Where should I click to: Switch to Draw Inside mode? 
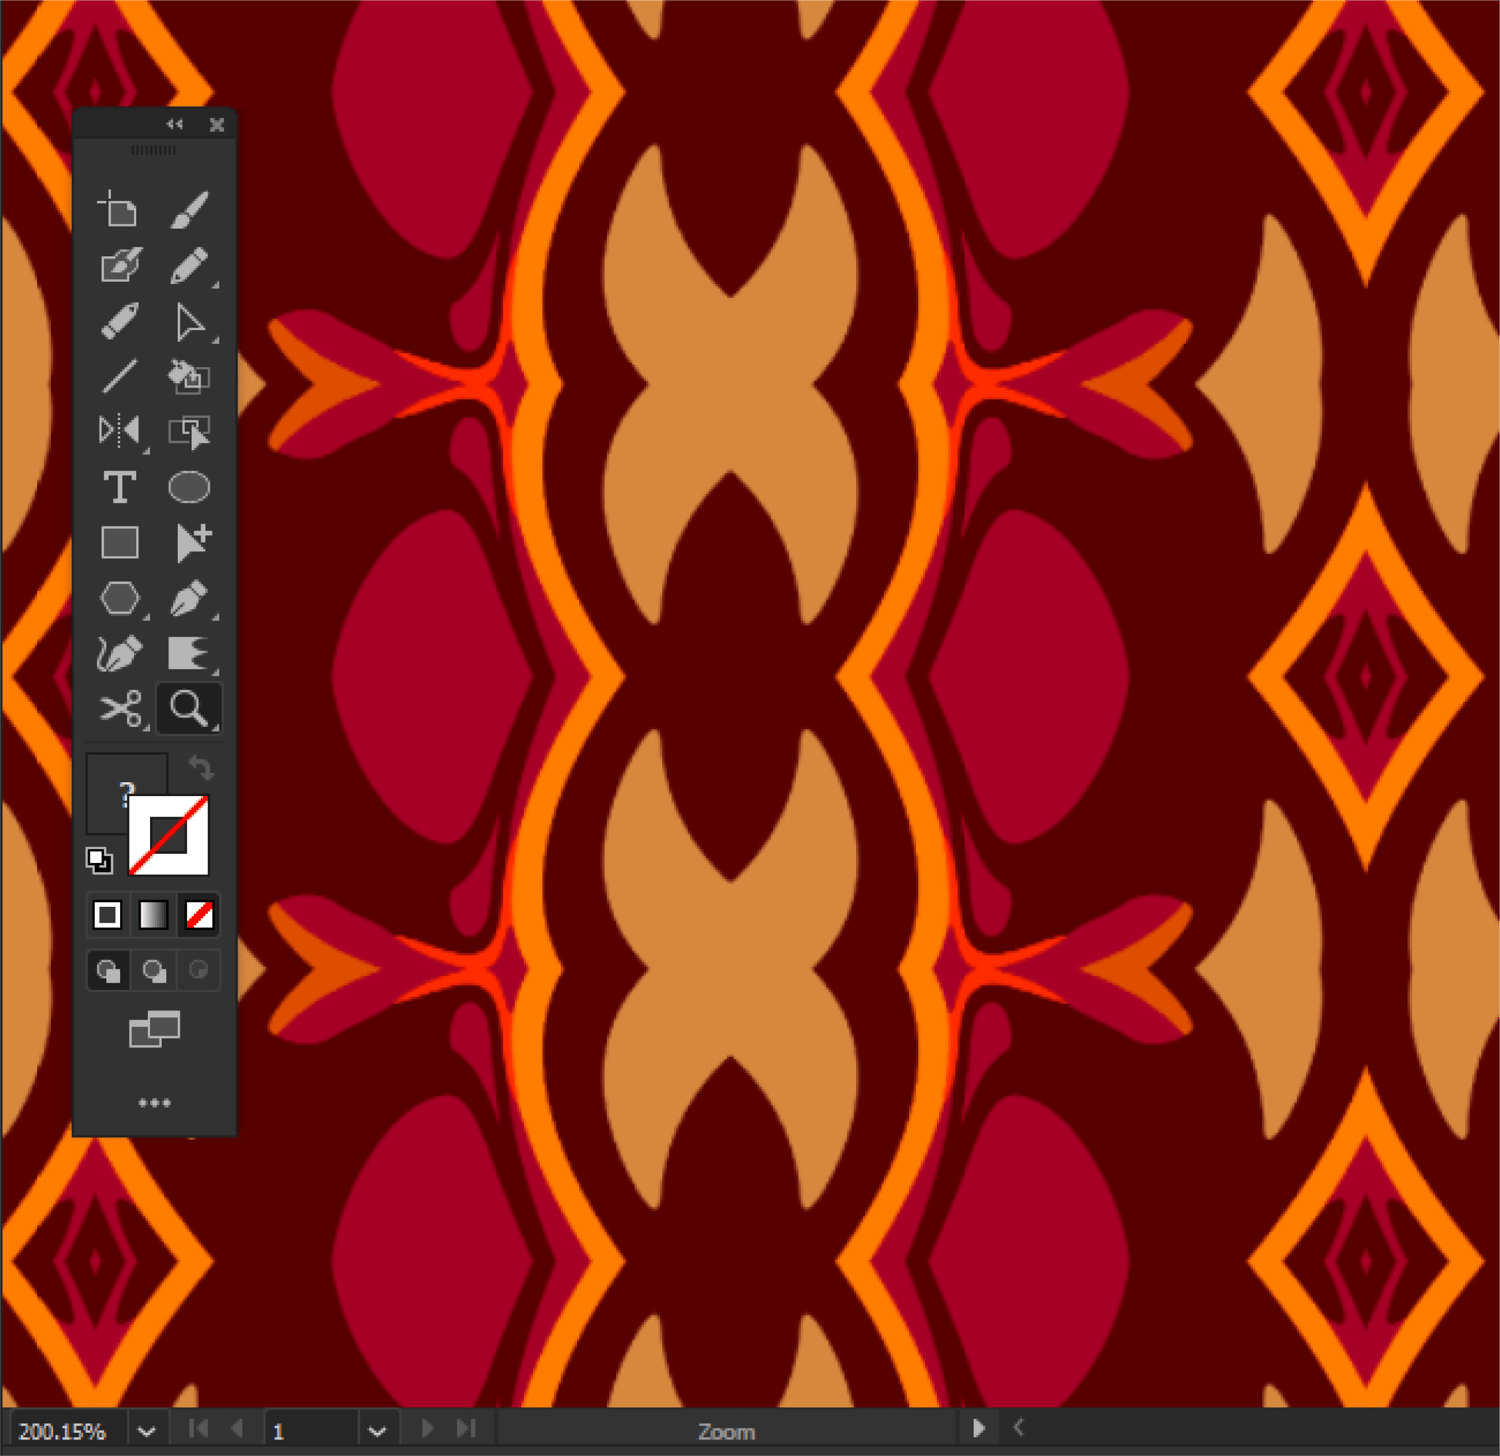(x=199, y=970)
